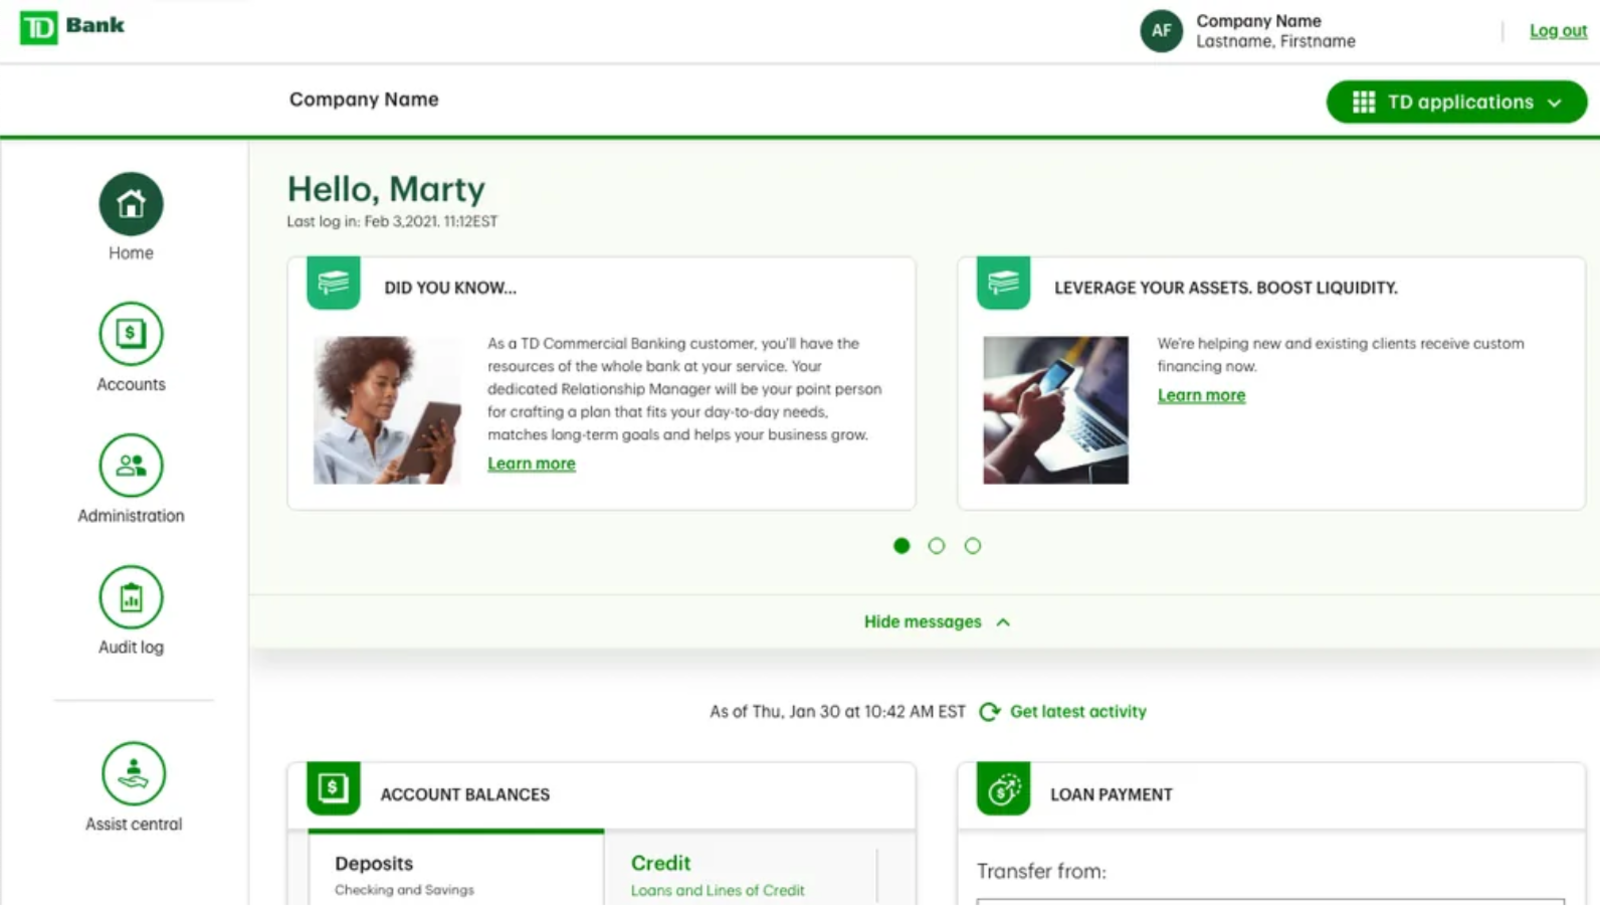Click the Loan Payment icon
Viewport: 1600px width, 909px height.
coord(1004,789)
